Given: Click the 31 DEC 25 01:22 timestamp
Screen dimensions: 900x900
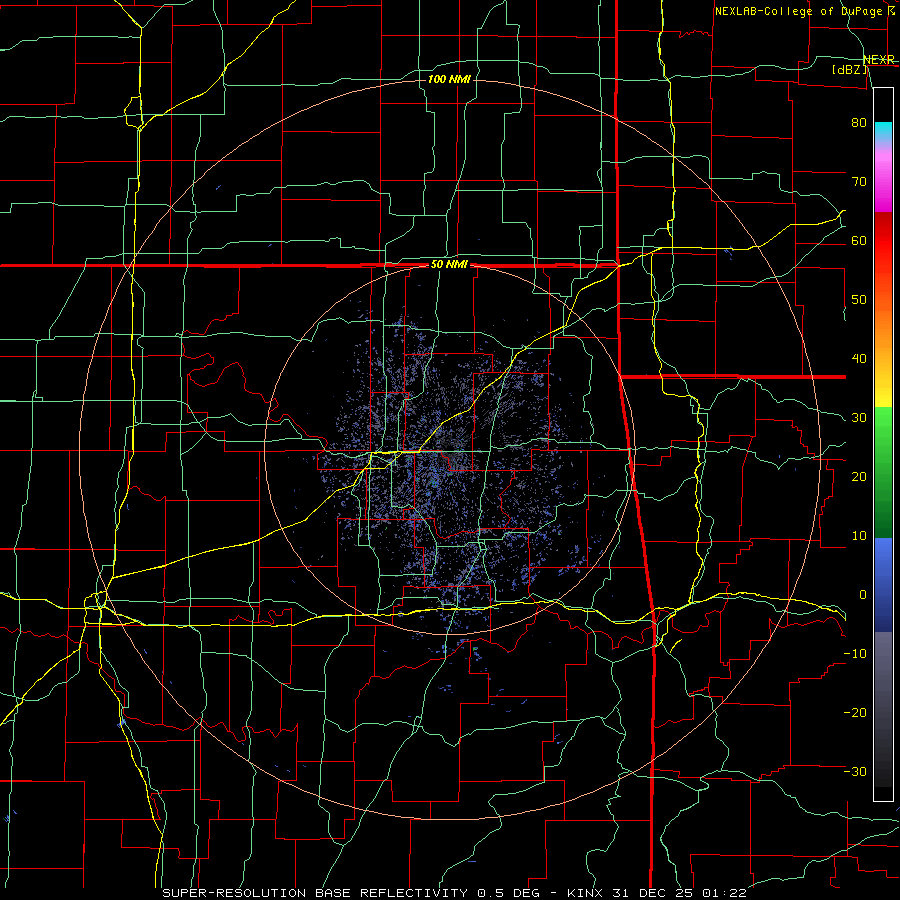Looking at the screenshot, I should [680, 893].
